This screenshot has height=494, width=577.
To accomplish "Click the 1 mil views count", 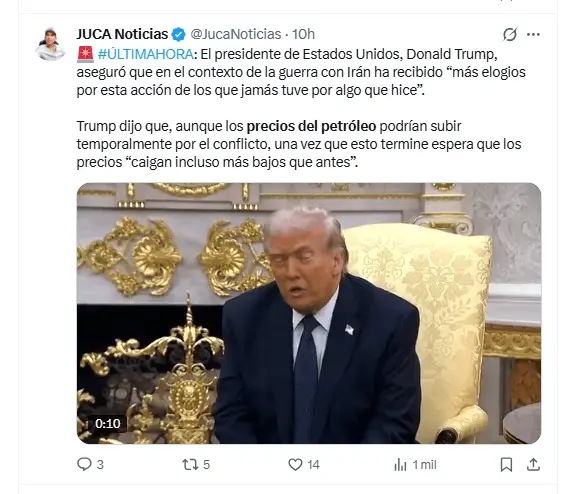I will coord(424,465).
